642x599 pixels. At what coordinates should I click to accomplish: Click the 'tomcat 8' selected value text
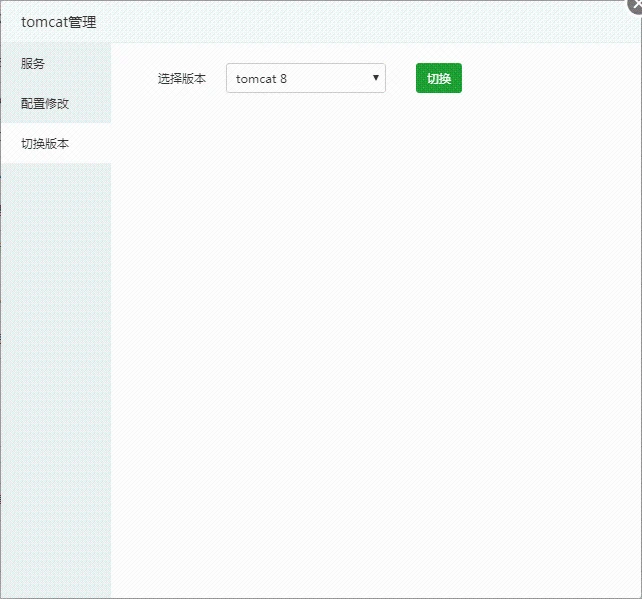(x=261, y=78)
